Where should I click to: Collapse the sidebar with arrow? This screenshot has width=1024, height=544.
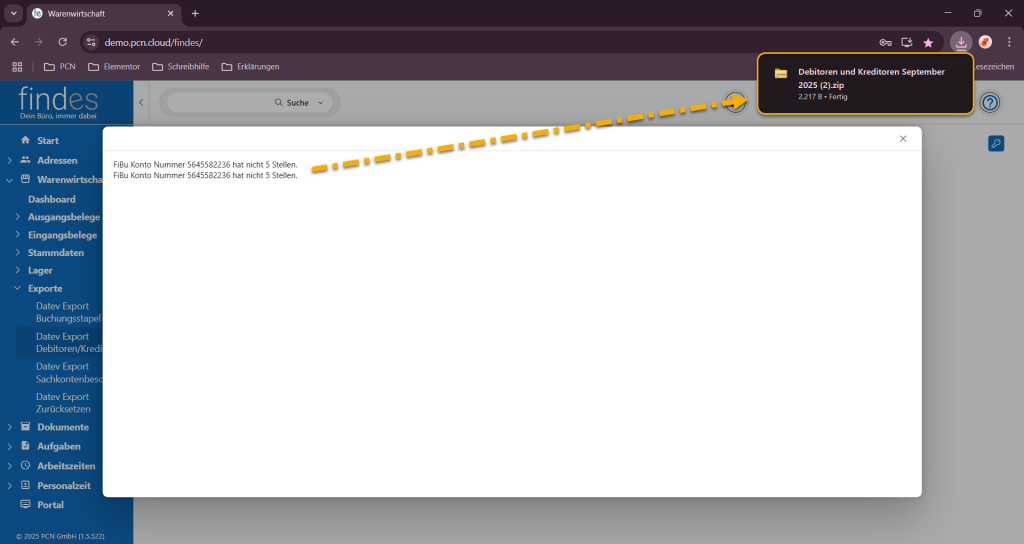[141, 103]
